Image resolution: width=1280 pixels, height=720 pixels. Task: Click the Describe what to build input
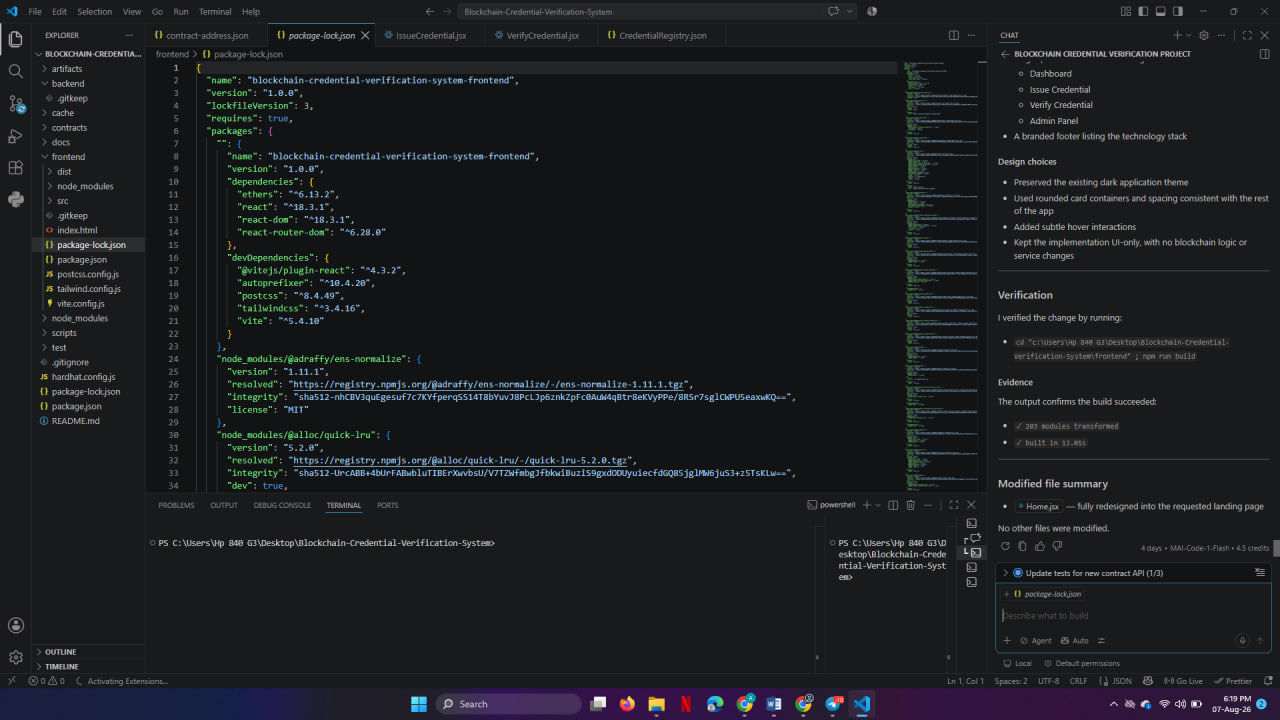pyautogui.click(x=1133, y=616)
